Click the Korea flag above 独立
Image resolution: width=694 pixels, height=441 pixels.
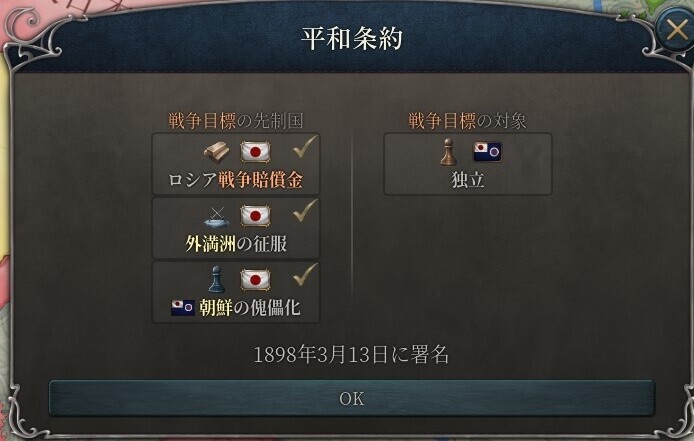point(487,151)
